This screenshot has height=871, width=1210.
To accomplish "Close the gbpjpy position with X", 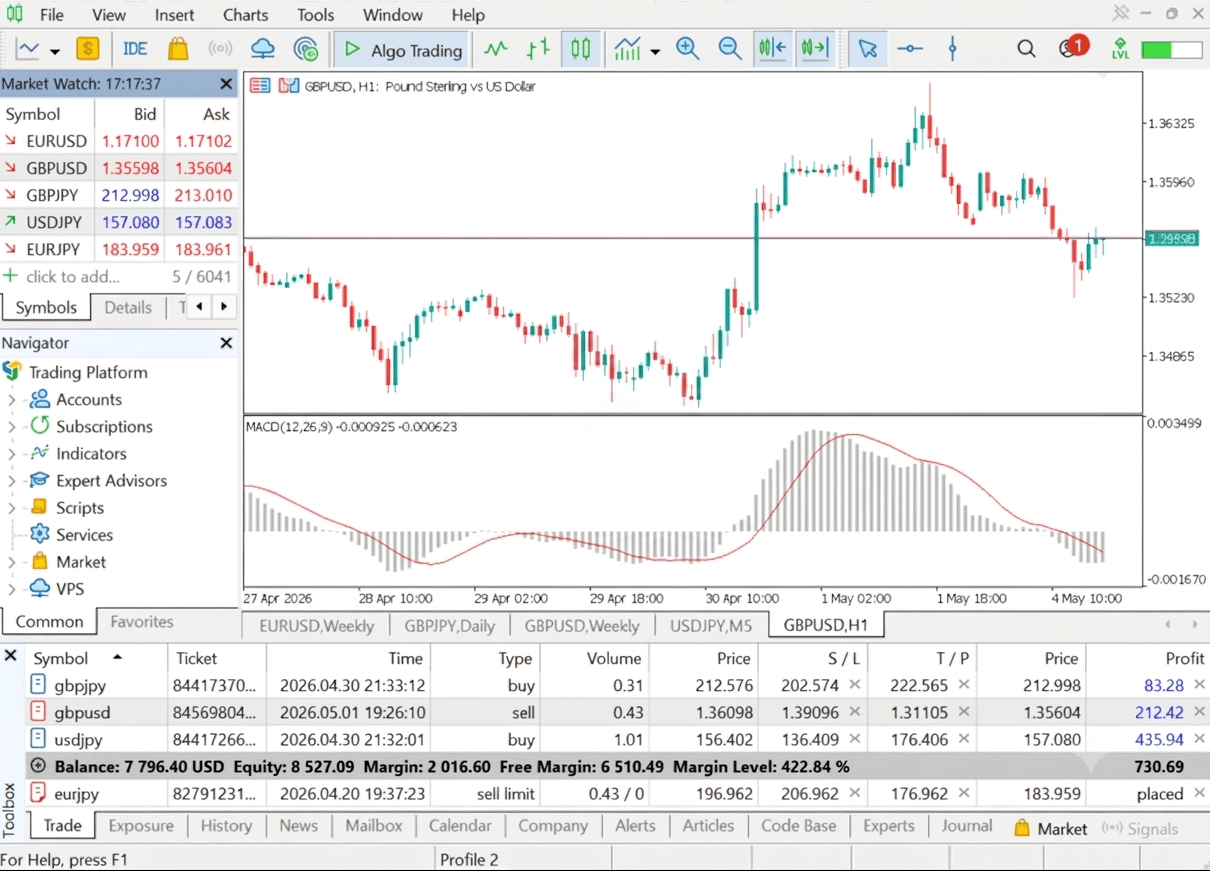I will click(x=1199, y=685).
